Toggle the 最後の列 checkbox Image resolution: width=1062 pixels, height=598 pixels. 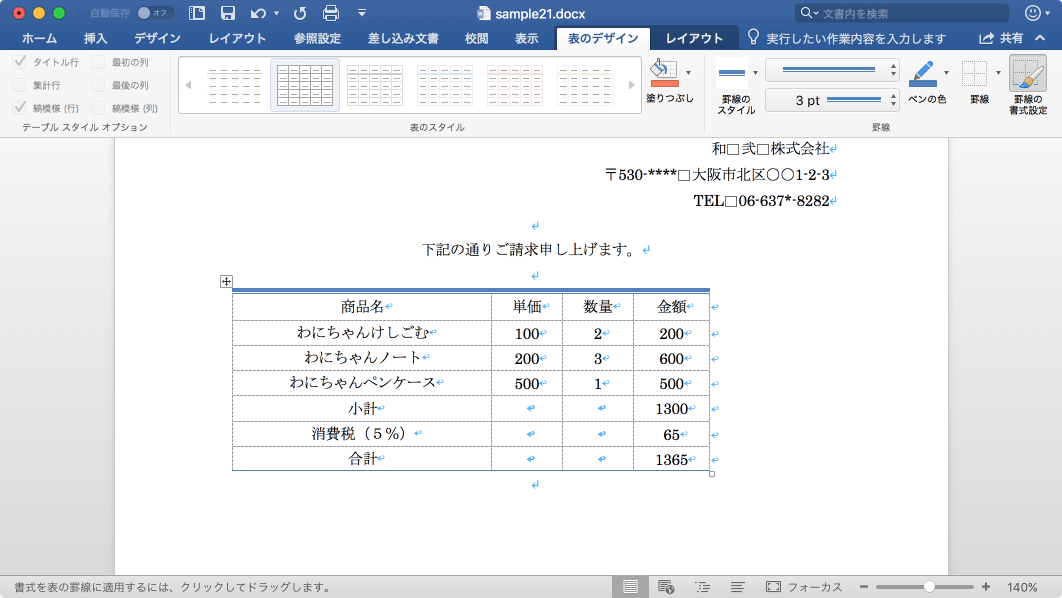click(x=98, y=85)
